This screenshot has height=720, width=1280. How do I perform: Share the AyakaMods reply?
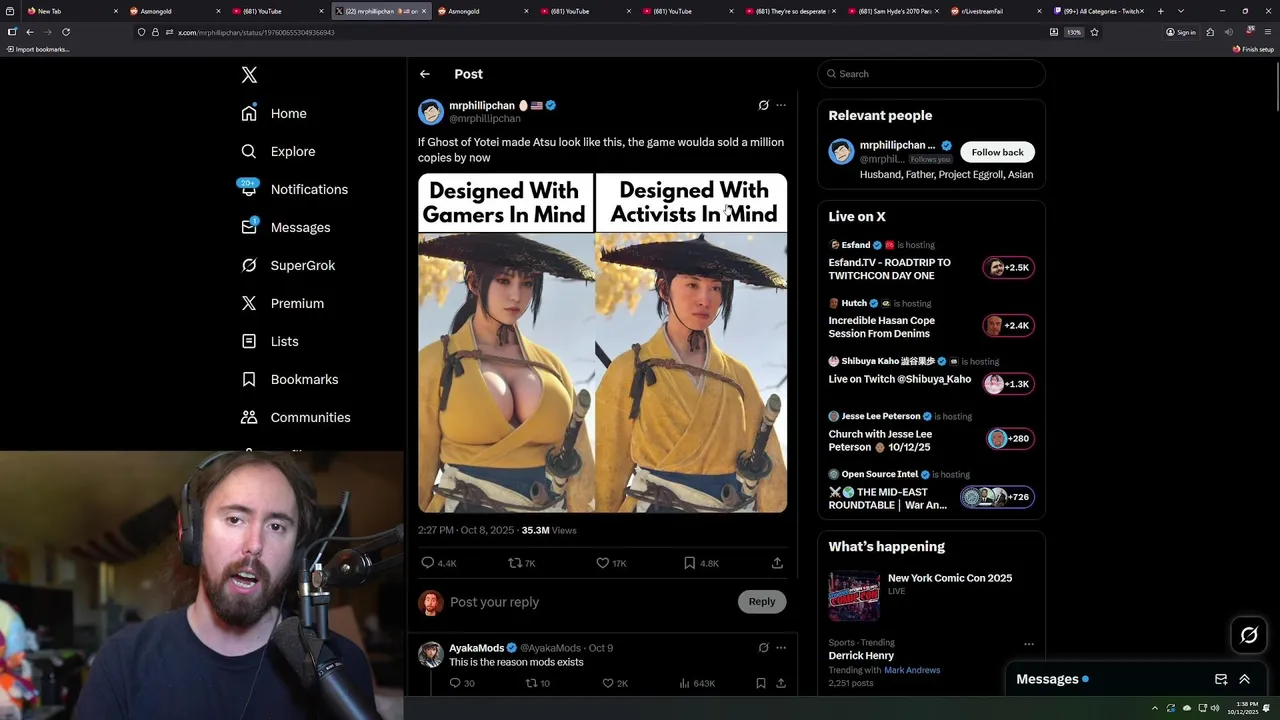781,683
